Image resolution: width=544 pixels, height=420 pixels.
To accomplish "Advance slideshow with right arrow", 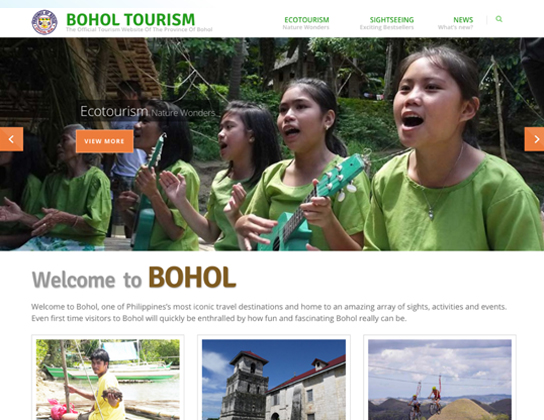I will pyautogui.click(x=534, y=139).
